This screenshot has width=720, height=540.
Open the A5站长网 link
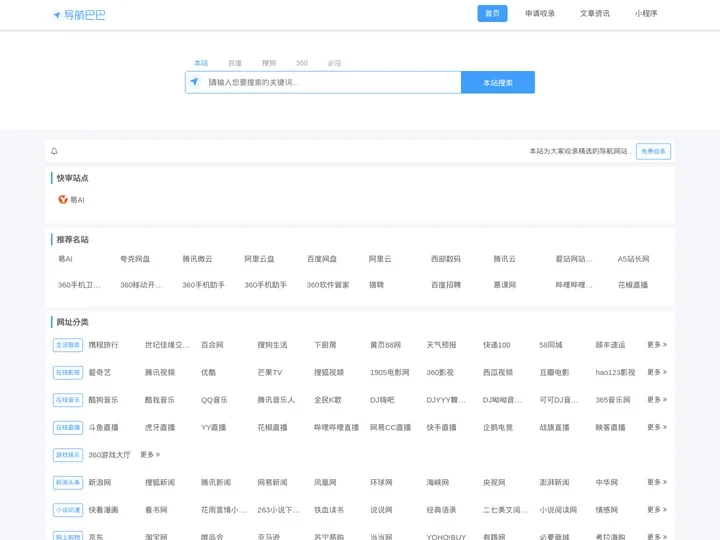634,259
